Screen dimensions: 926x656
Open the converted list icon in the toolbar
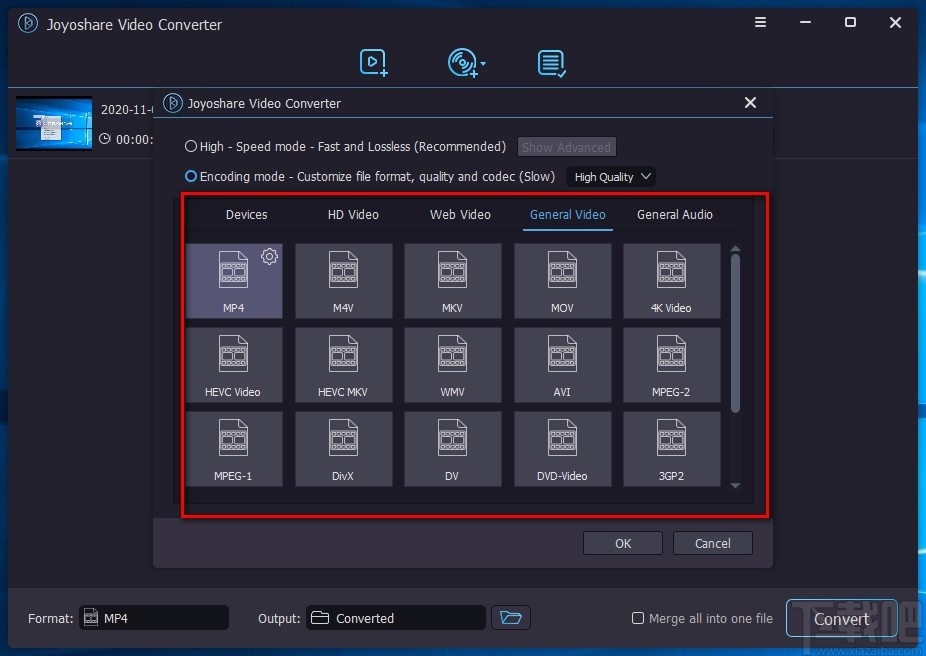click(x=552, y=63)
